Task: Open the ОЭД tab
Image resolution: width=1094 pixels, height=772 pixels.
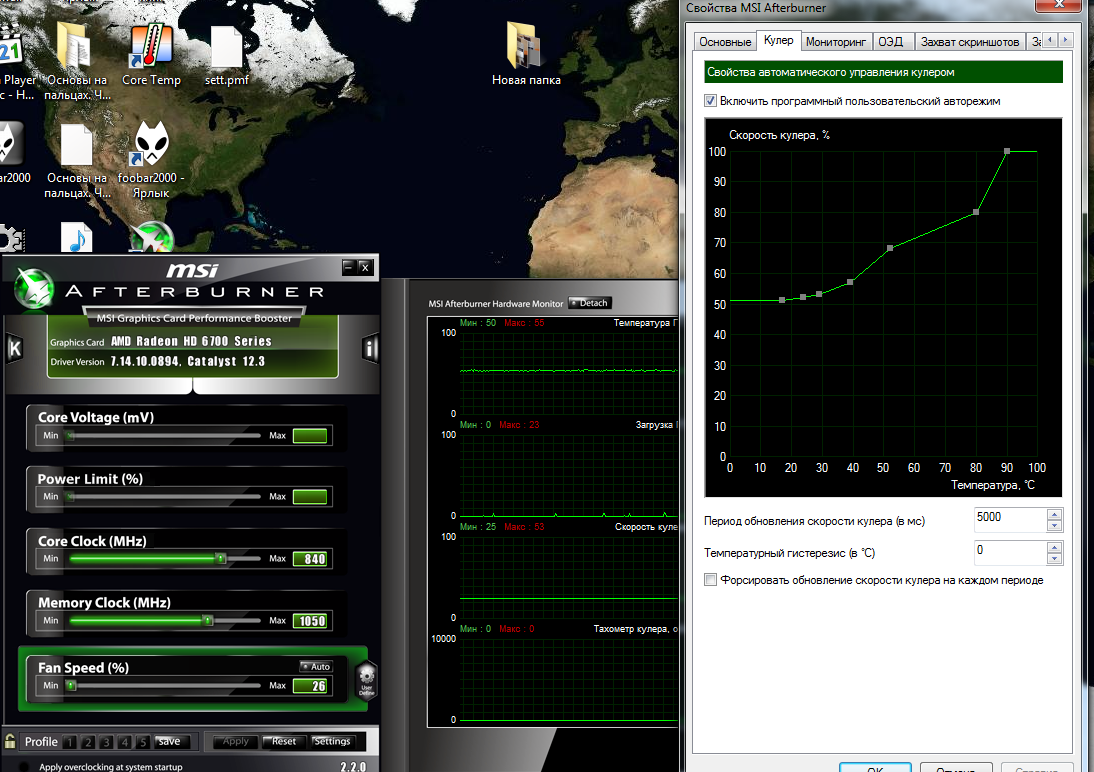Action: coord(891,42)
